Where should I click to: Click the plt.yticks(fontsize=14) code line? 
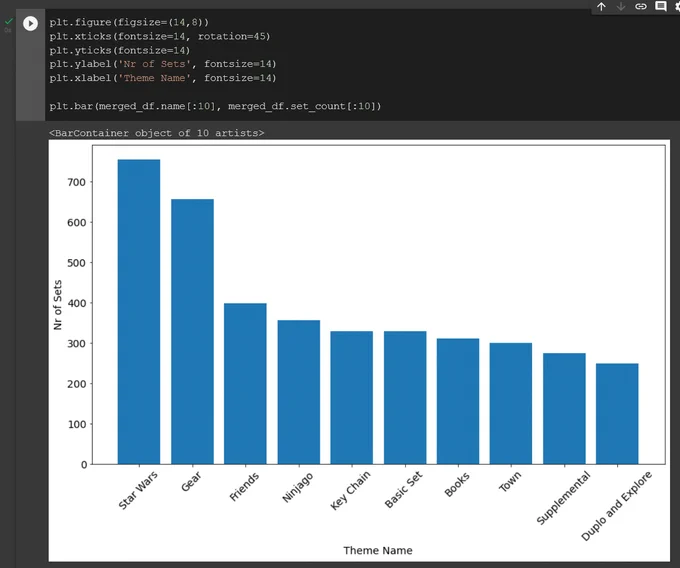click(120, 50)
